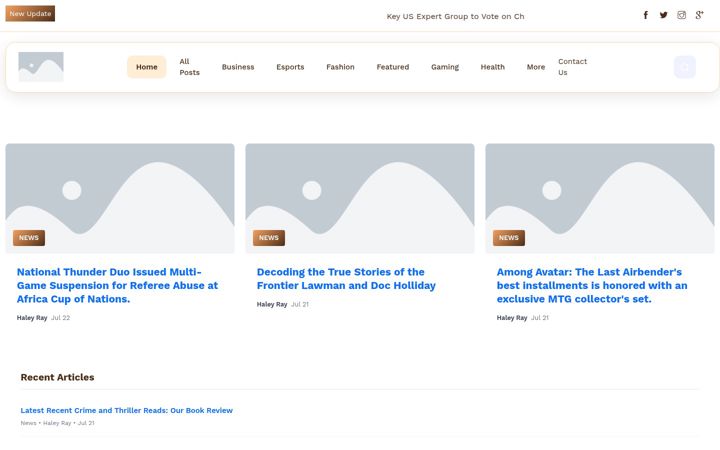Open the Twitter social icon
Image resolution: width=720 pixels, height=450 pixels.
[664, 15]
